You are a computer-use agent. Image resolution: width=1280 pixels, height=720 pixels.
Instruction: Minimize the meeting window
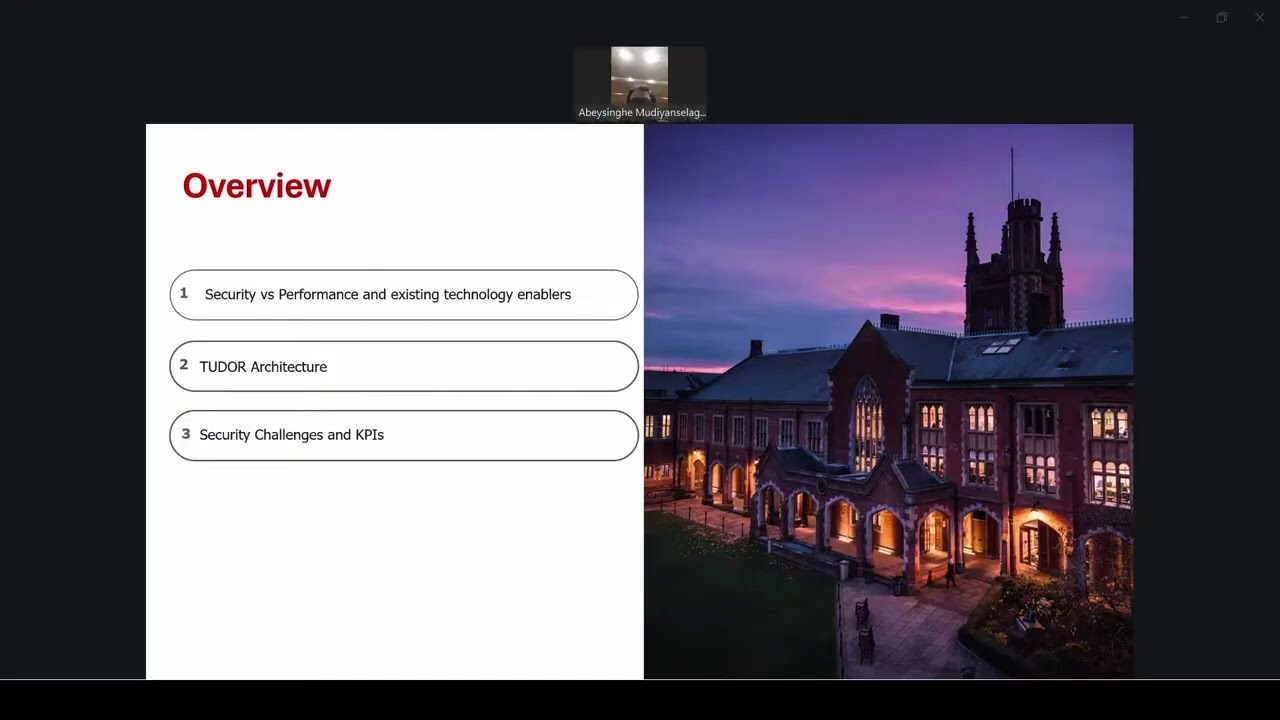(x=1183, y=17)
